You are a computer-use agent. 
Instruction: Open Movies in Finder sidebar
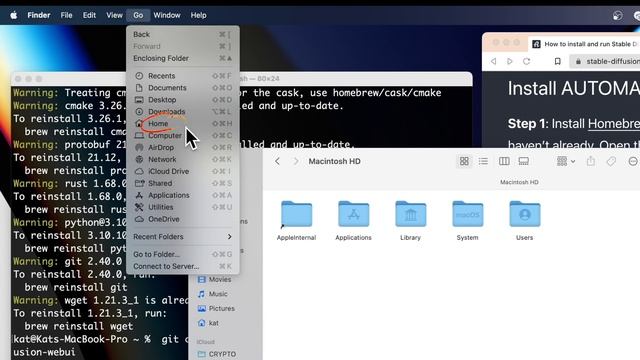point(220,280)
